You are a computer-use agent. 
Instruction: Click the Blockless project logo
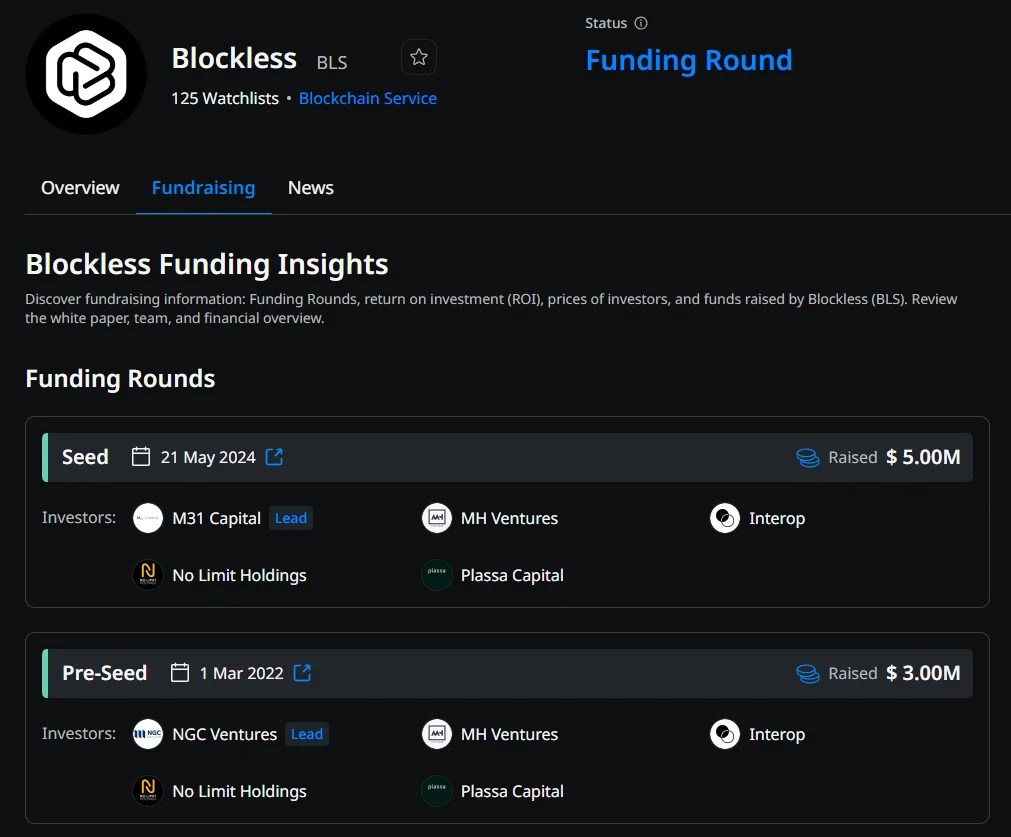click(x=86, y=74)
